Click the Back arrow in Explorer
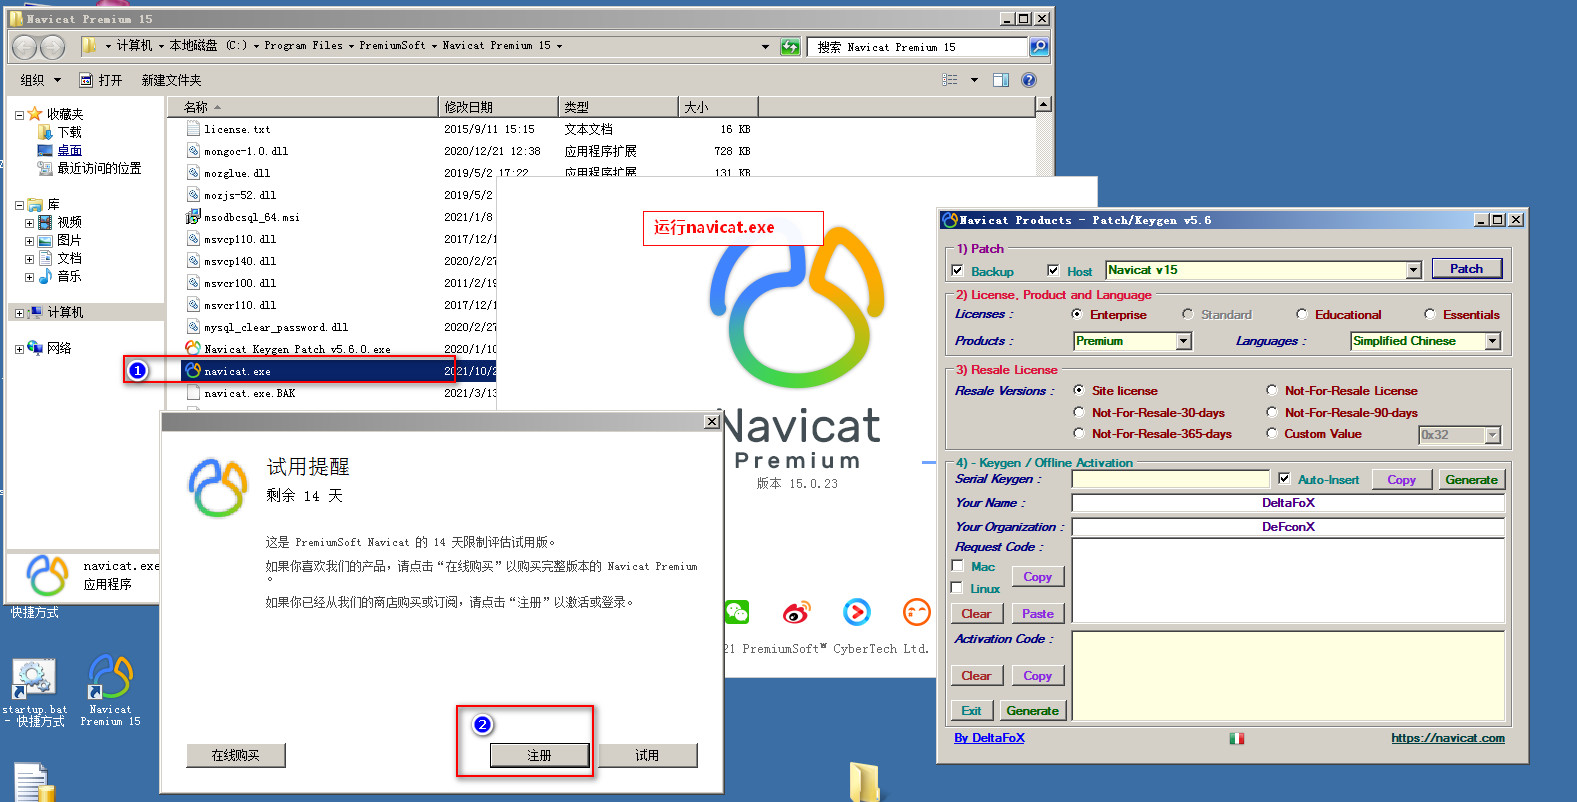Viewport: 1577px width, 802px height. tap(25, 47)
